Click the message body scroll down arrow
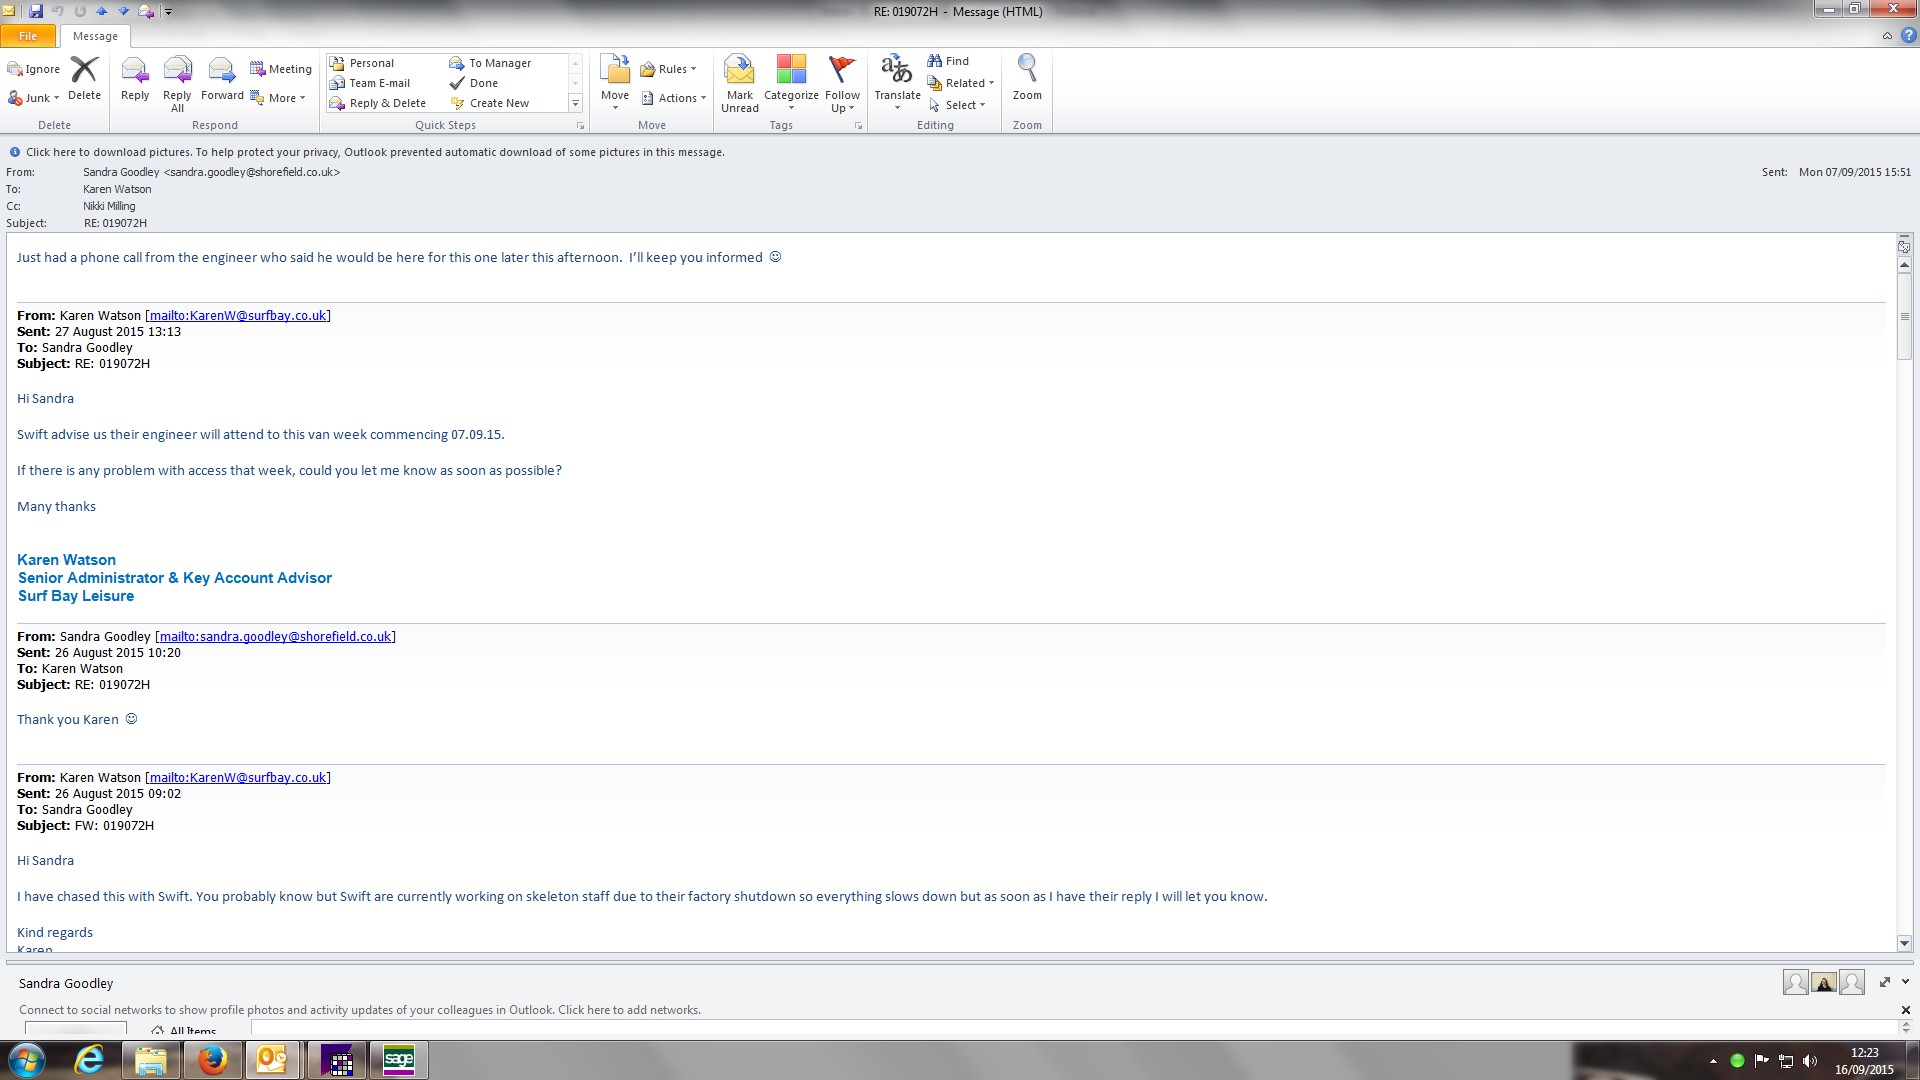 click(1904, 943)
